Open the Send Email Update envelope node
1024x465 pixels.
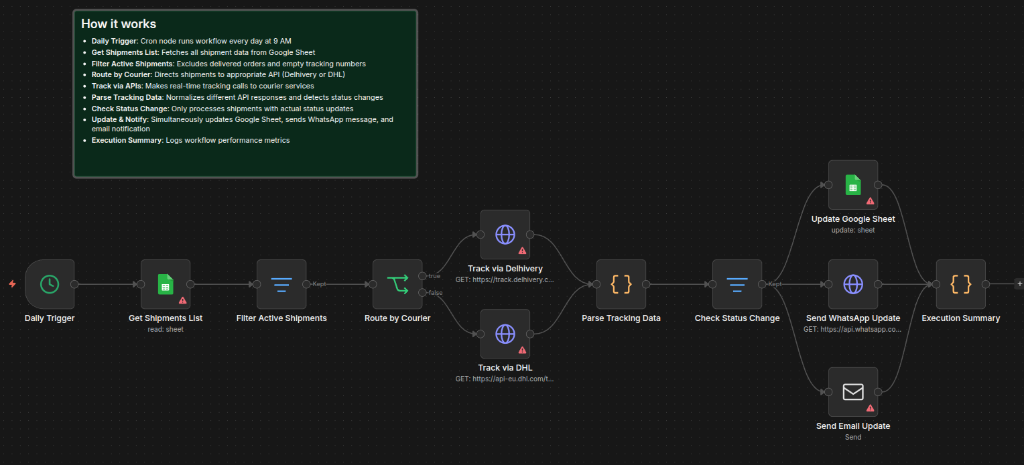(x=853, y=392)
